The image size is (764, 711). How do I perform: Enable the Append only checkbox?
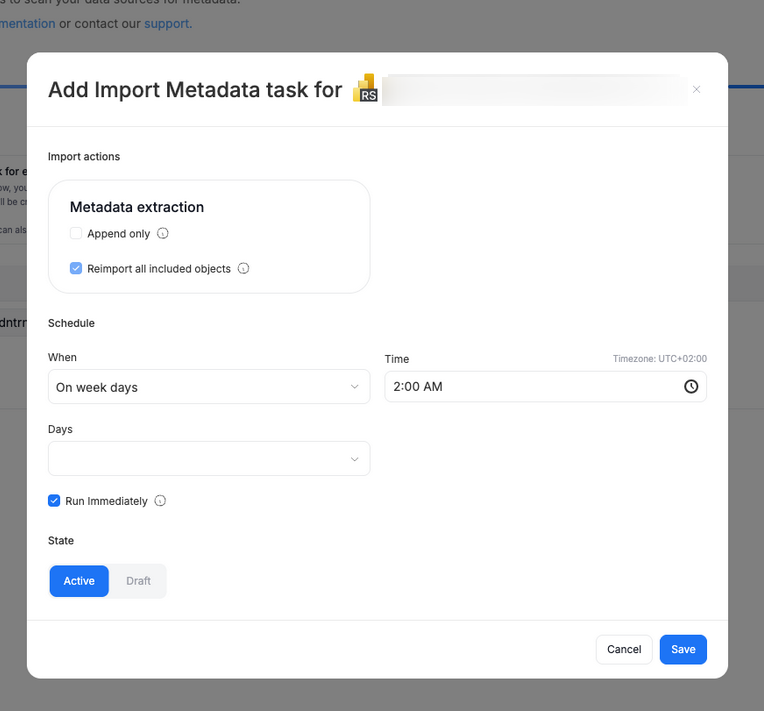tap(76, 233)
